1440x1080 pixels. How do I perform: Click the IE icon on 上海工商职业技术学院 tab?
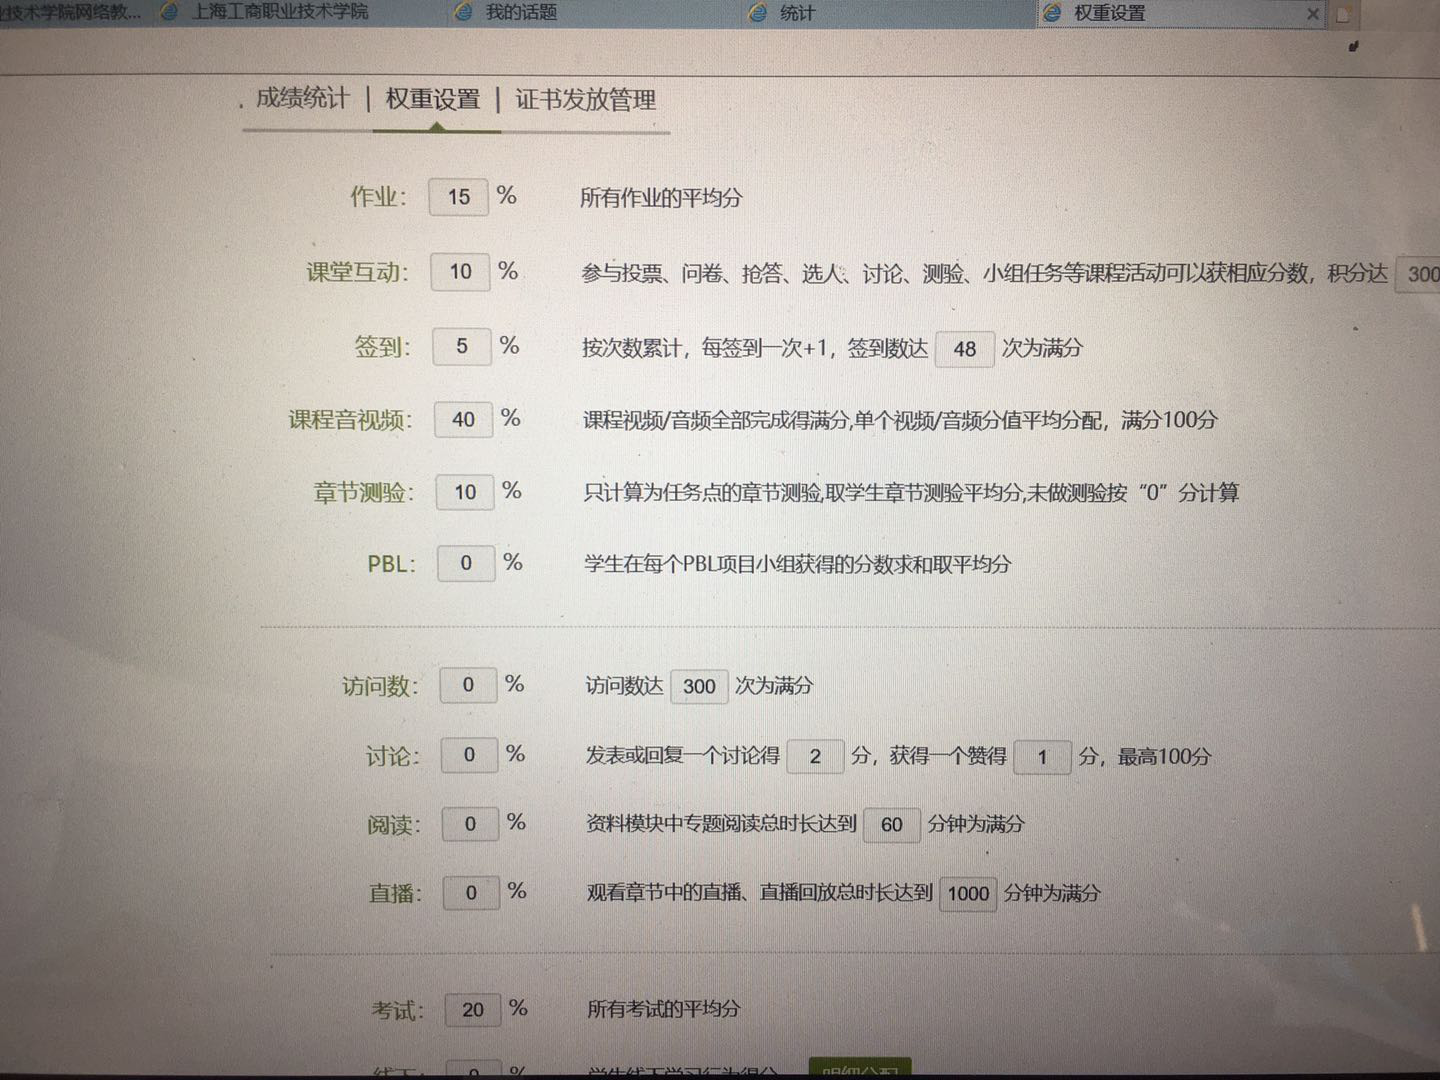(x=170, y=11)
